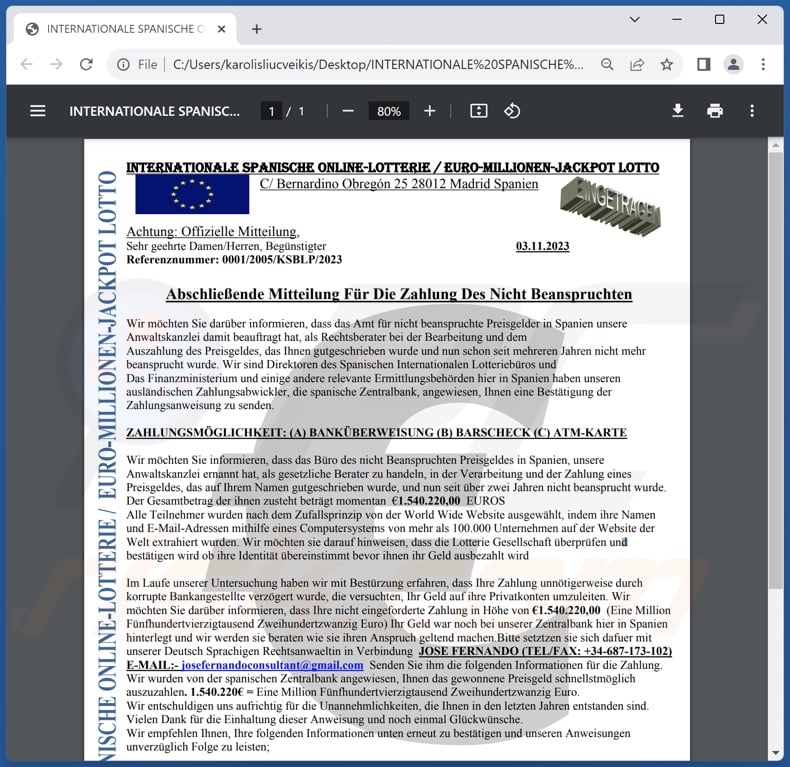Close the browser window

[762, 20]
